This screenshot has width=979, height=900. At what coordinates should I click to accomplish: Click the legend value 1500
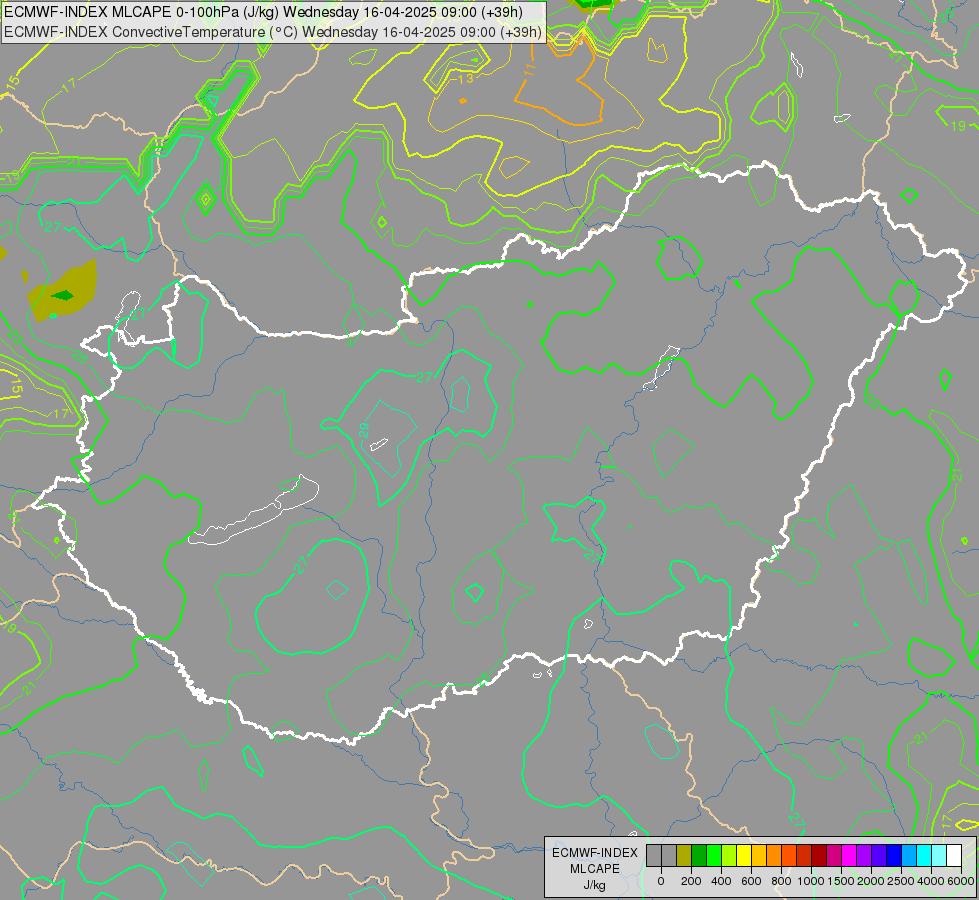click(x=841, y=881)
